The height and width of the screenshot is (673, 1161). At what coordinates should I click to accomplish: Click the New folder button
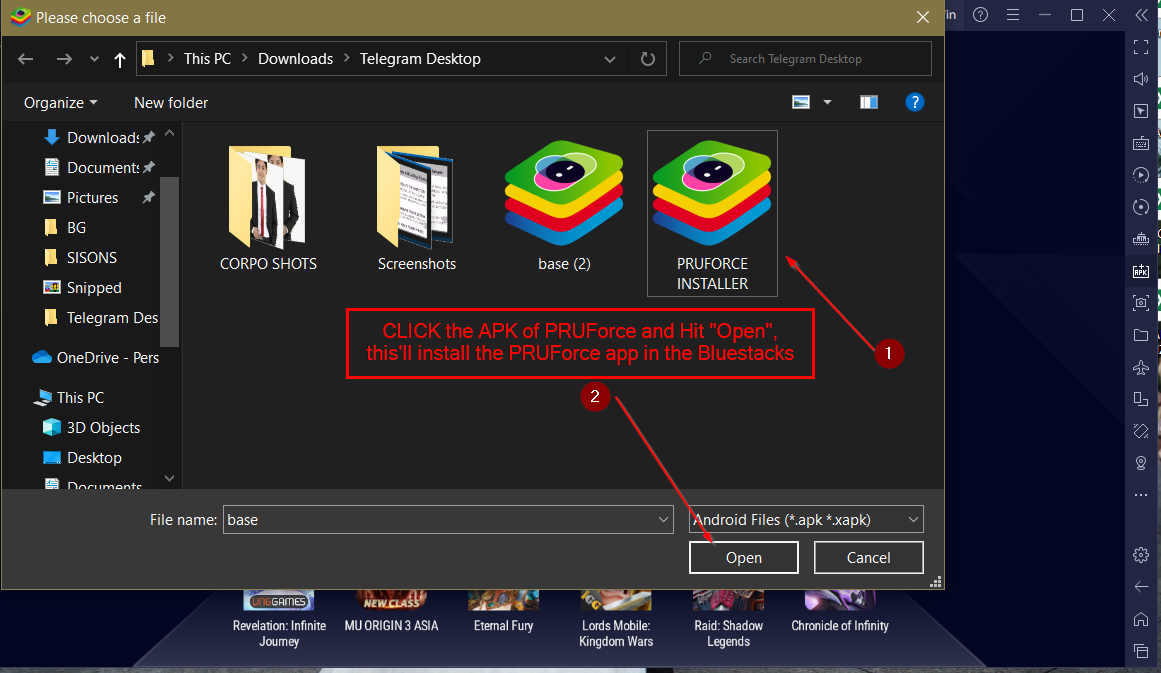pyautogui.click(x=171, y=102)
